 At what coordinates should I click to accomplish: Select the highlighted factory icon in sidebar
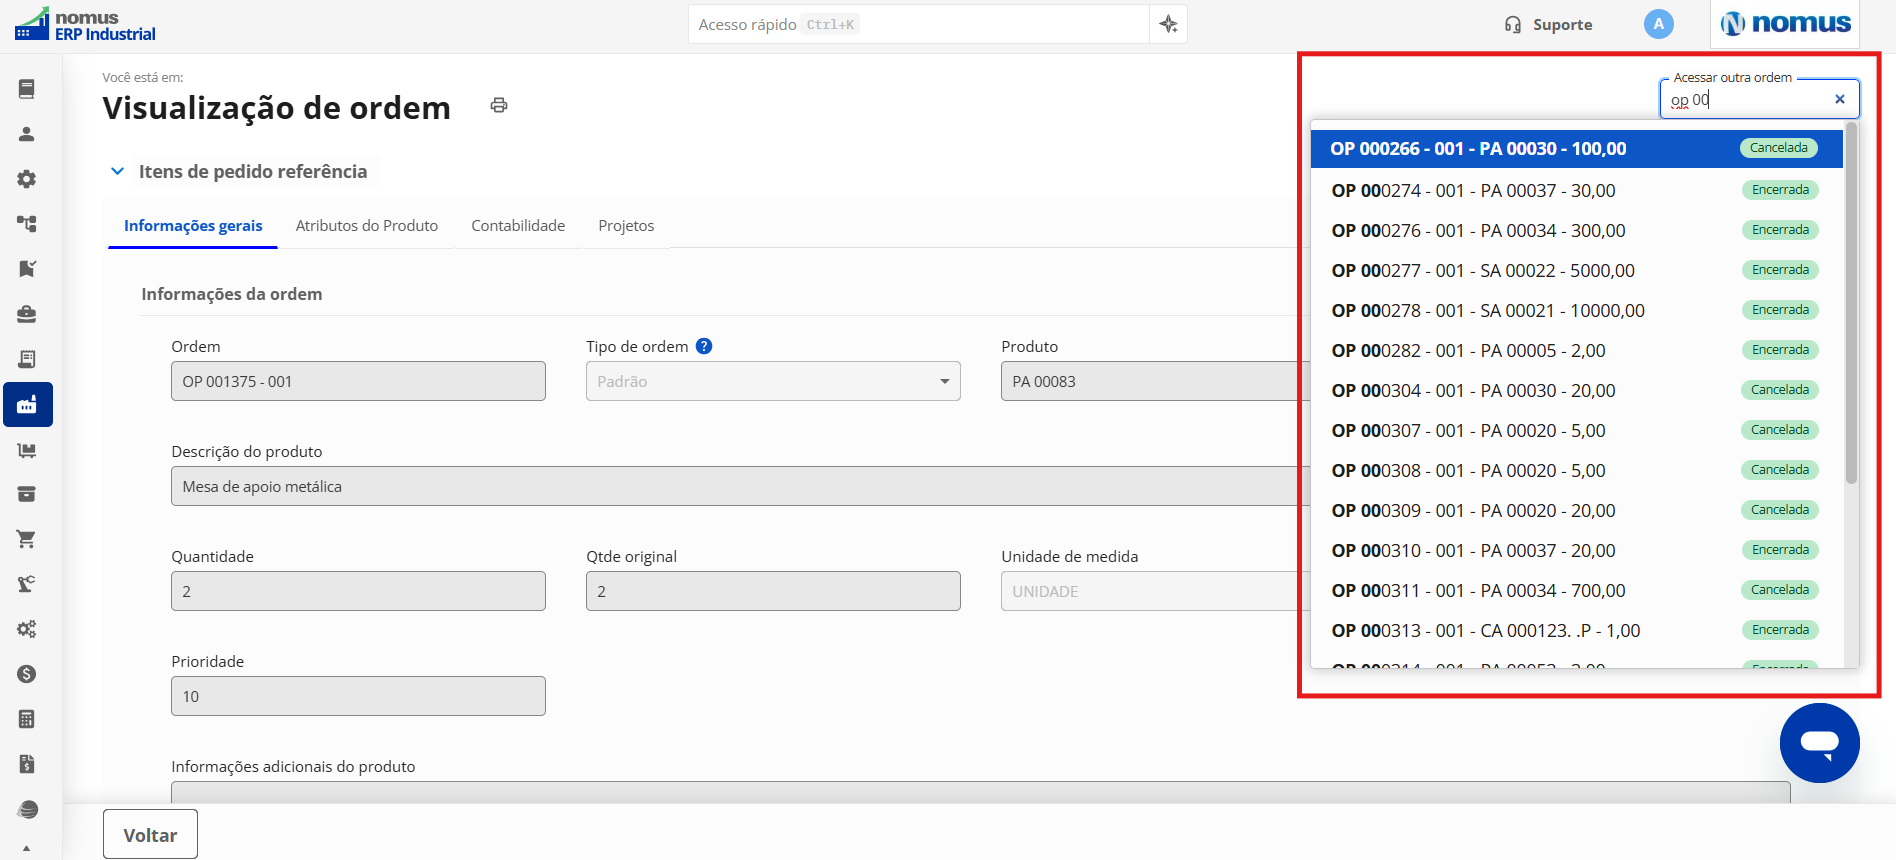coord(27,404)
